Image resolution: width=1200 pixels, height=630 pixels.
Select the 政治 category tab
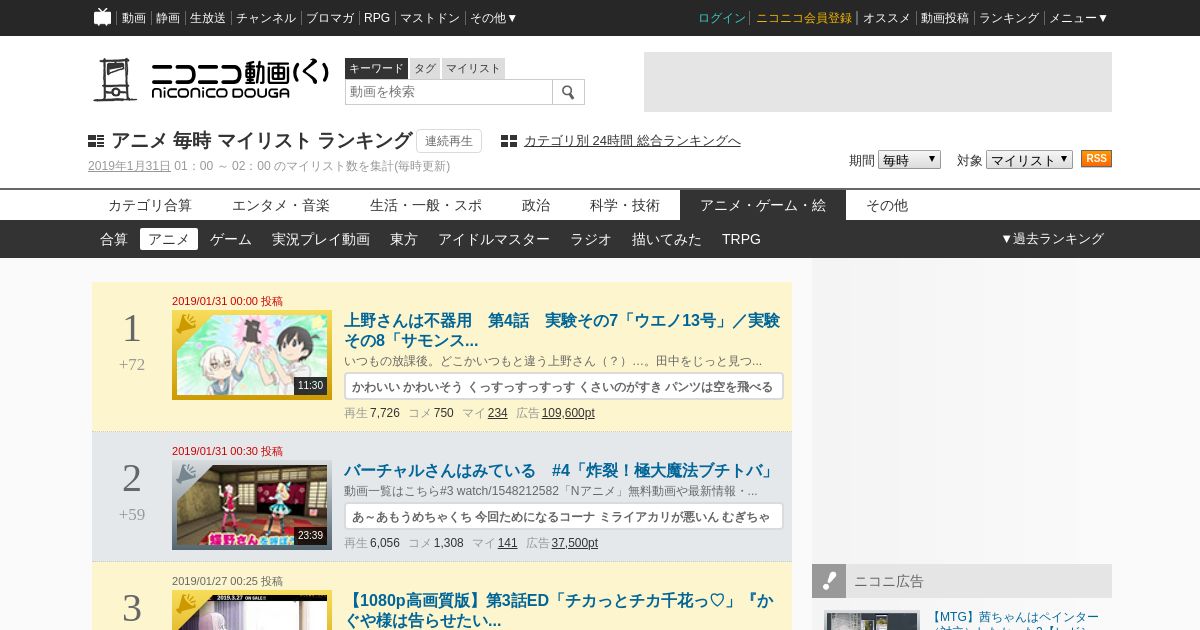coord(536,205)
